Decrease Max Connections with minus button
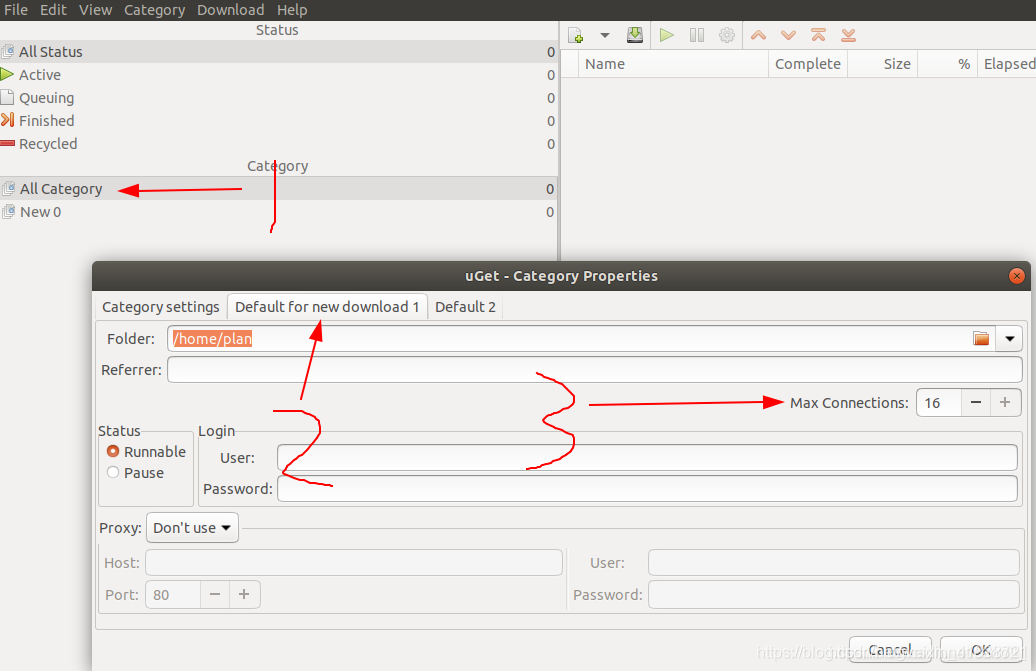1036x671 pixels. (976, 403)
